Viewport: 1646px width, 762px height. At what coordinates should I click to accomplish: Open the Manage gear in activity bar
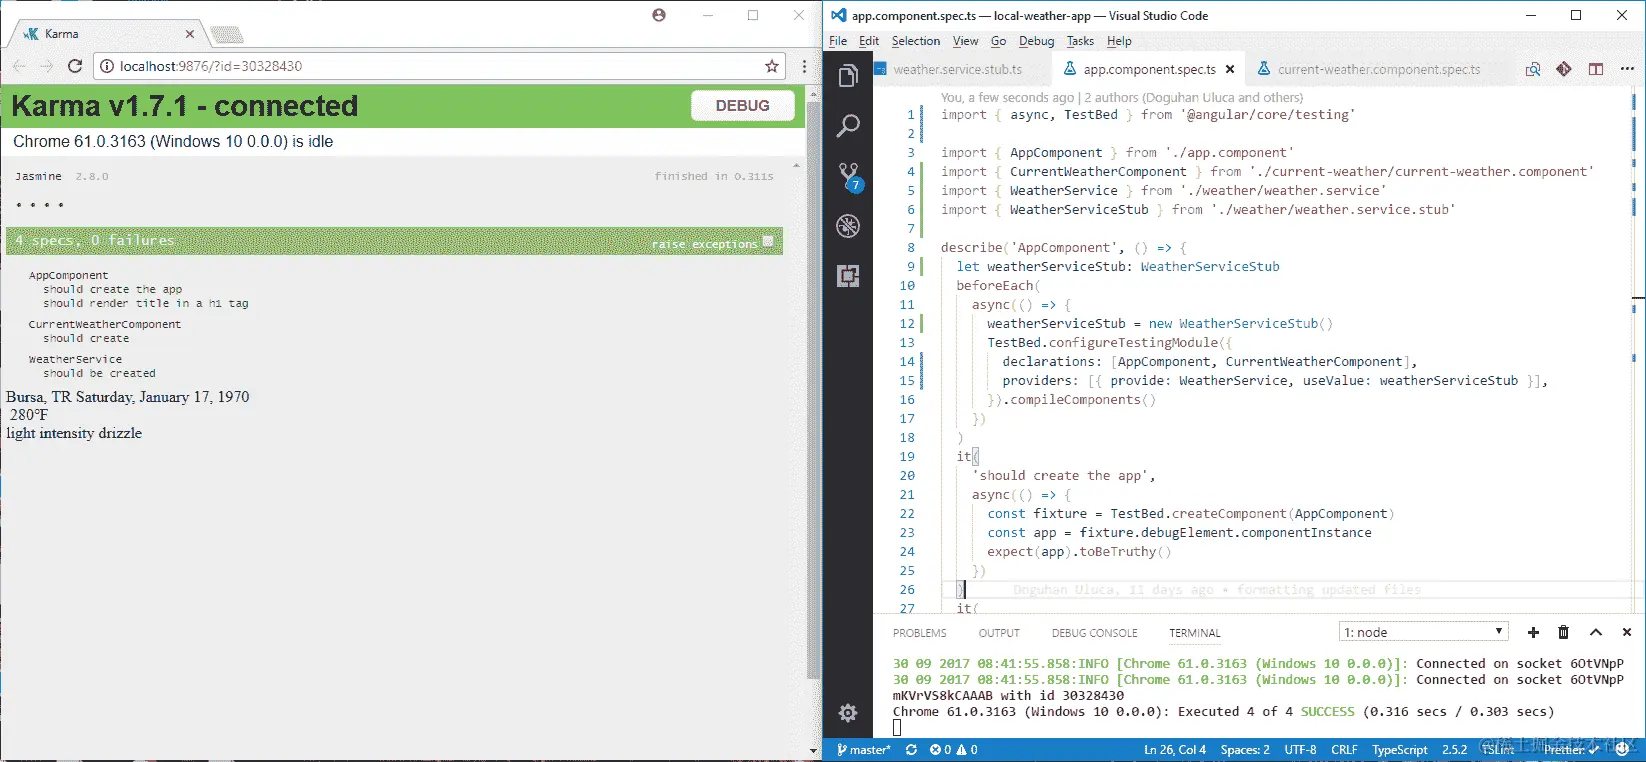848,712
